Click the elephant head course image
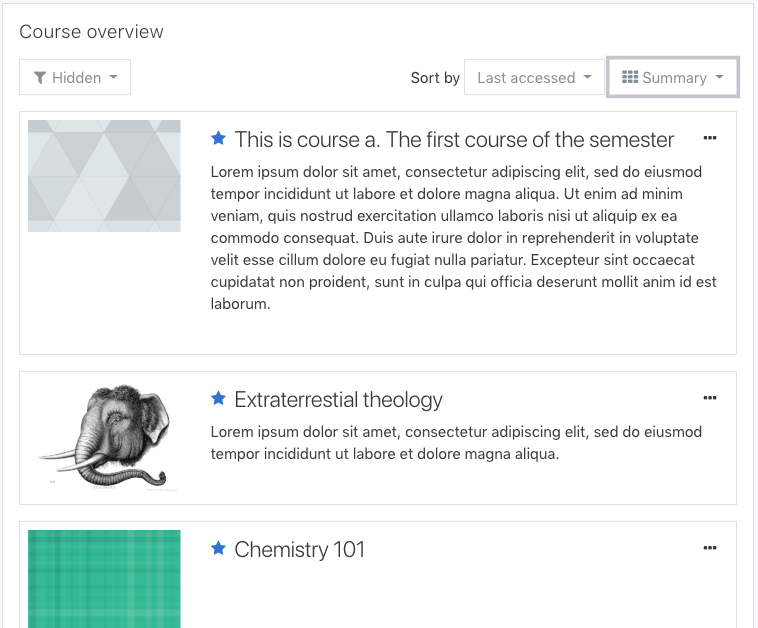This screenshot has width=758, height=628. click(x=104, y=437)
